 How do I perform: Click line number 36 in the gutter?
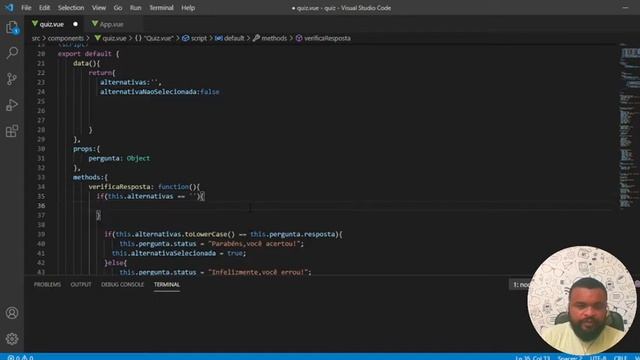tap(41, 206)
